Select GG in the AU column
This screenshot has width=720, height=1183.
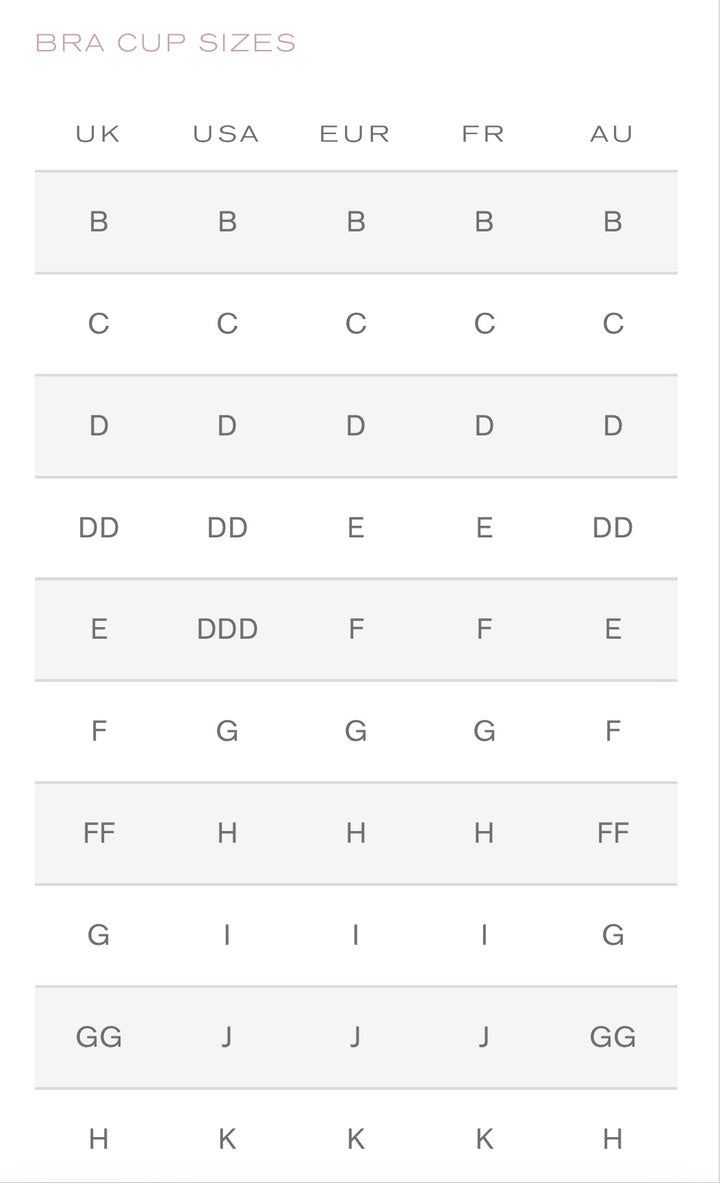click(x=612, y=1037)
